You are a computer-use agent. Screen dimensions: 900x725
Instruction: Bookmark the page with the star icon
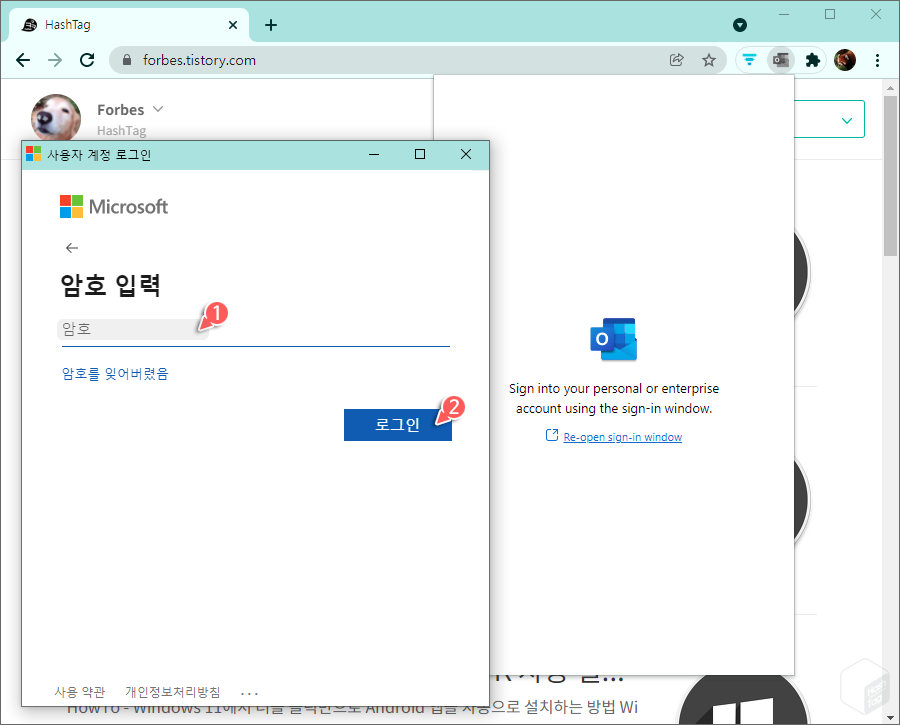709,60
